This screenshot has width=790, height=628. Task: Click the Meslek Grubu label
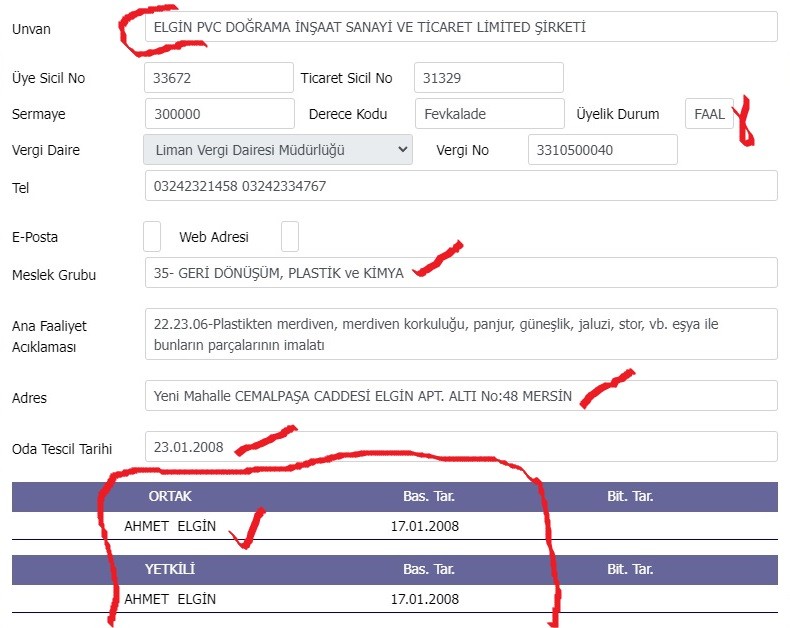pos(54,275)
